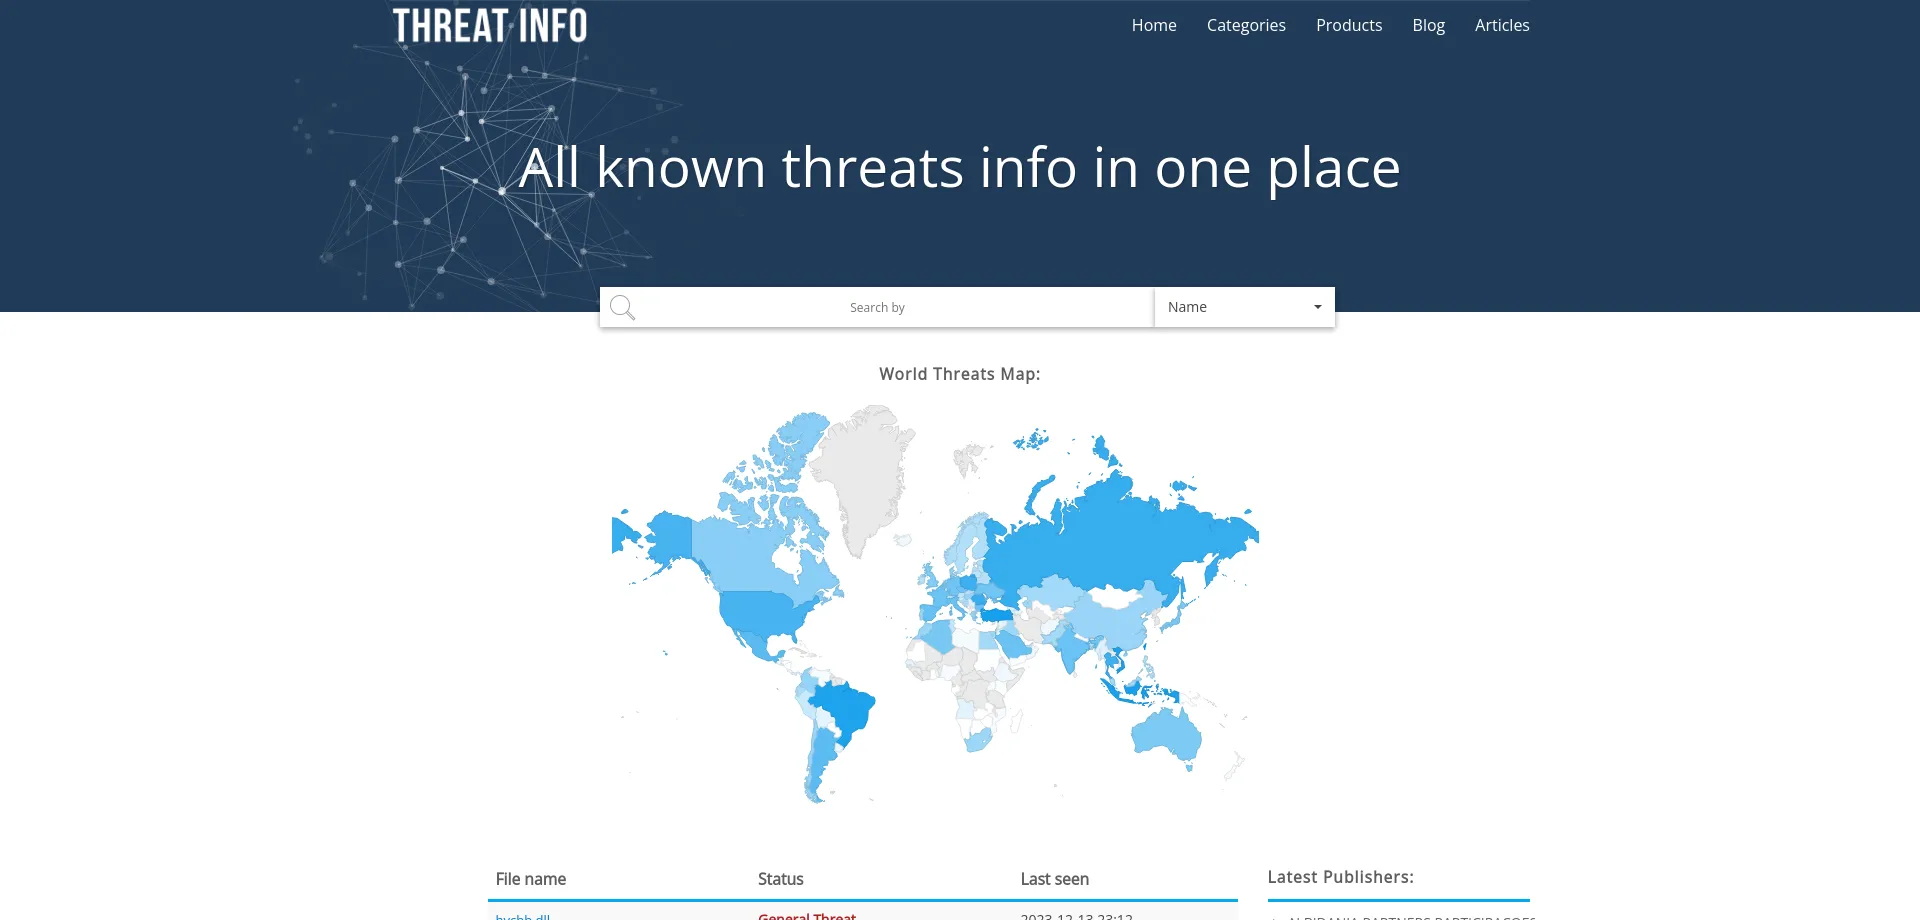Click the Last seen column header
1920x920 pixels.
[x=1054, y=879]
